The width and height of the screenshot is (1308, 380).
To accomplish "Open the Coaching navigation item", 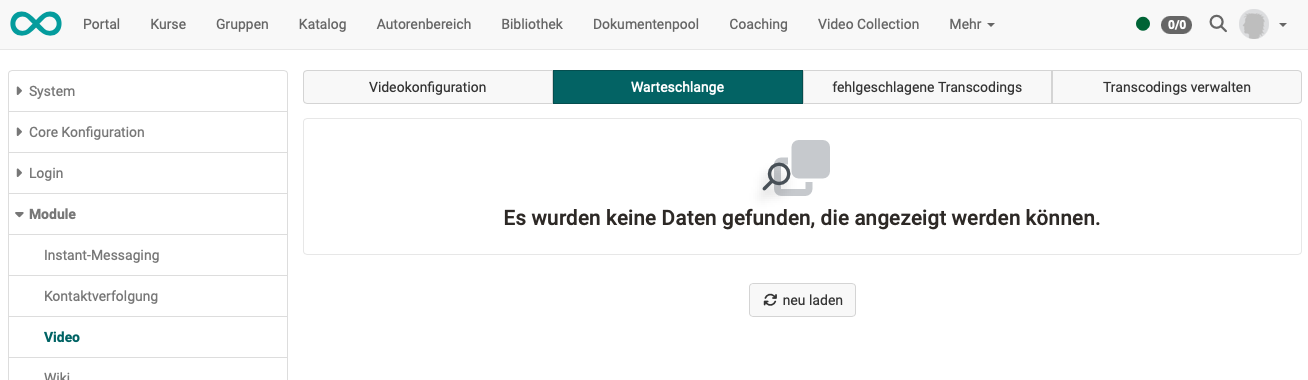I will [758, 24].
